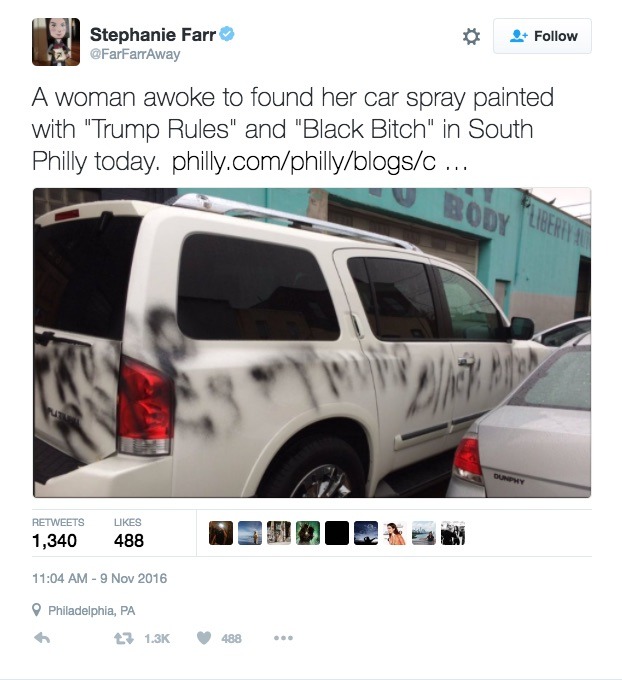This screenshot has height=680, width=622.
Task: Open the @FarFarrAway handle
Action: pyautogui.click(x=135, y=55)
